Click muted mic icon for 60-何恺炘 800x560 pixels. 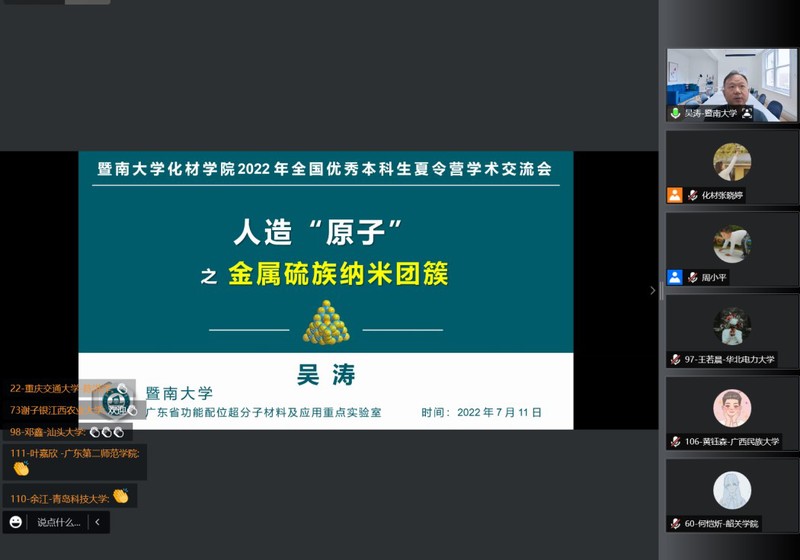point(676,524)
